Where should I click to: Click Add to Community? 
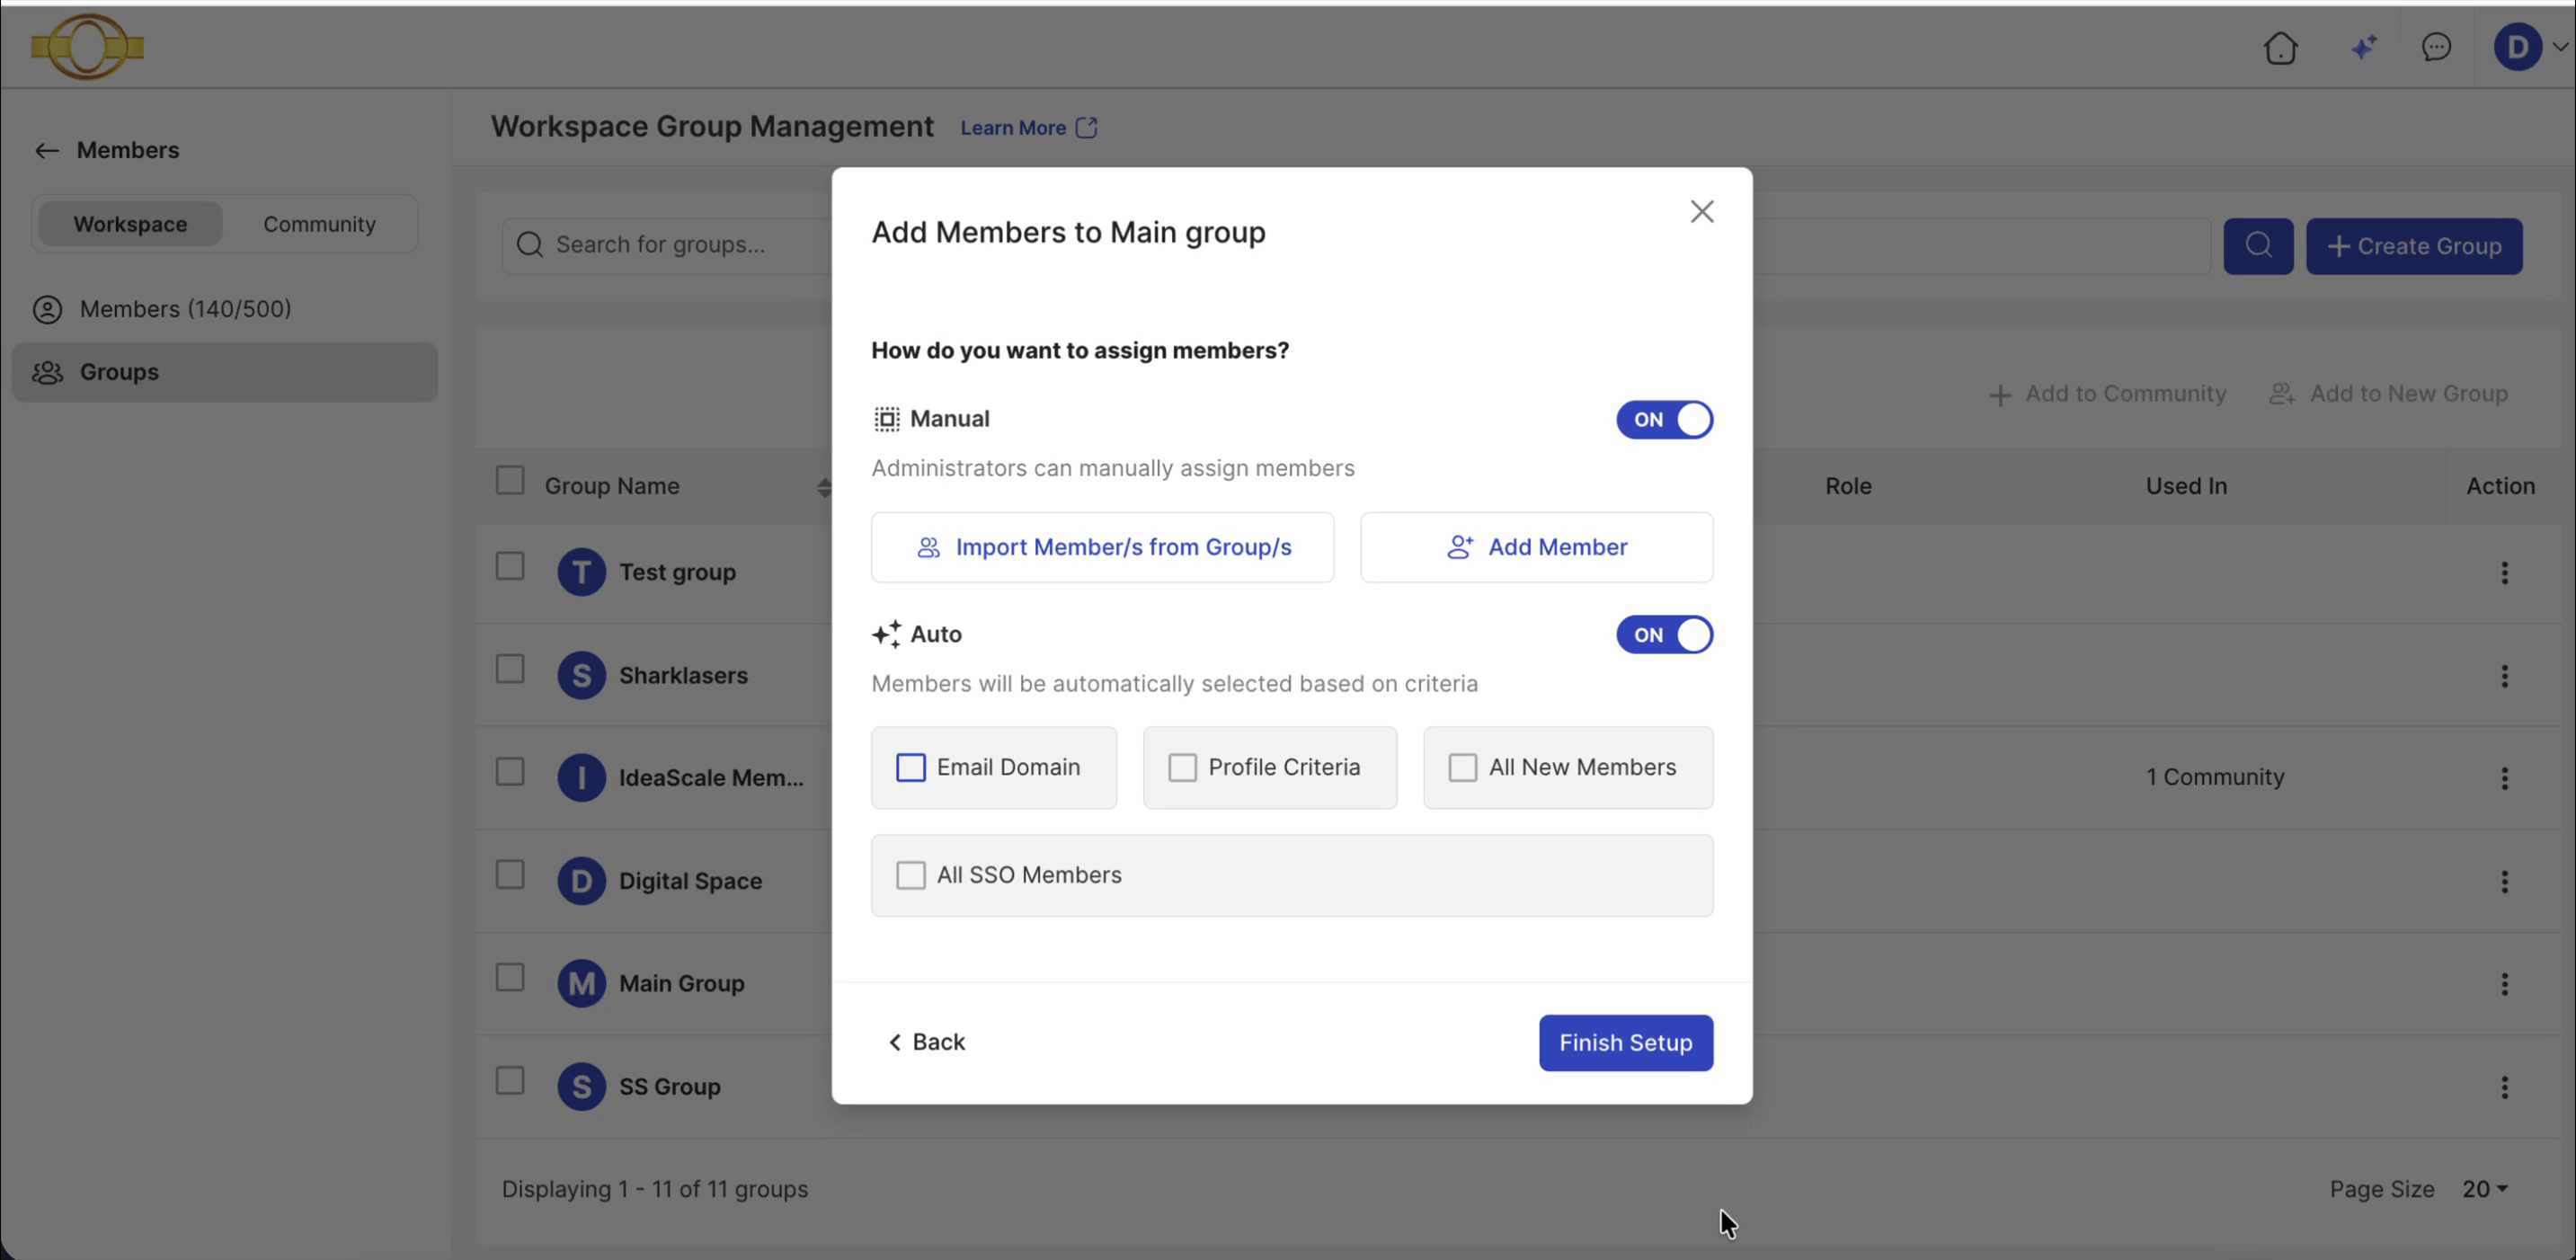(x=2107, y=394)
